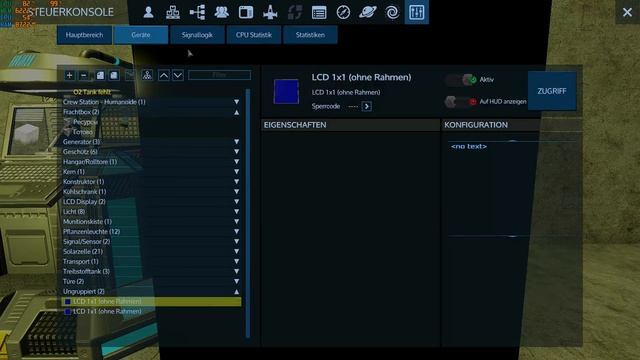Image resolution: width=640 pixels, height=360 pixels.
Task: Toggle the Auf HUD anzeigen switch
Action: 461,102
